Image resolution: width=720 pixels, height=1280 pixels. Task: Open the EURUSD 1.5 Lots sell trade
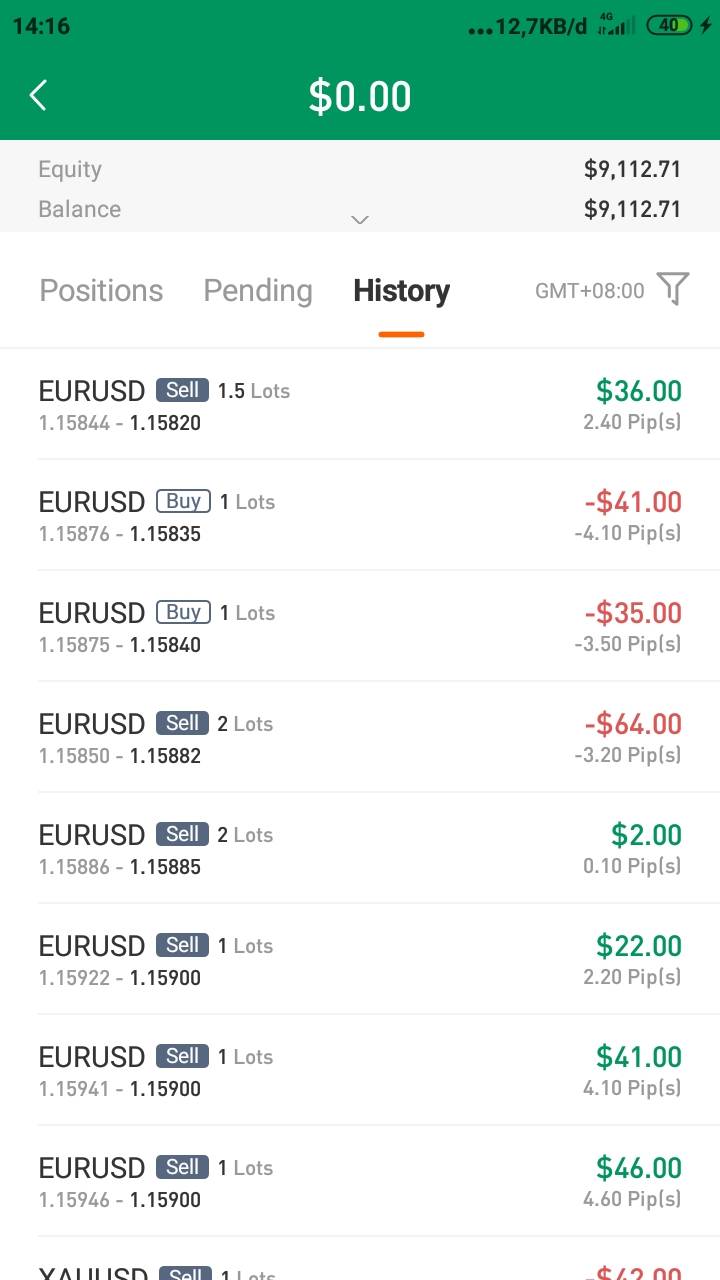[x=360, y=404]
